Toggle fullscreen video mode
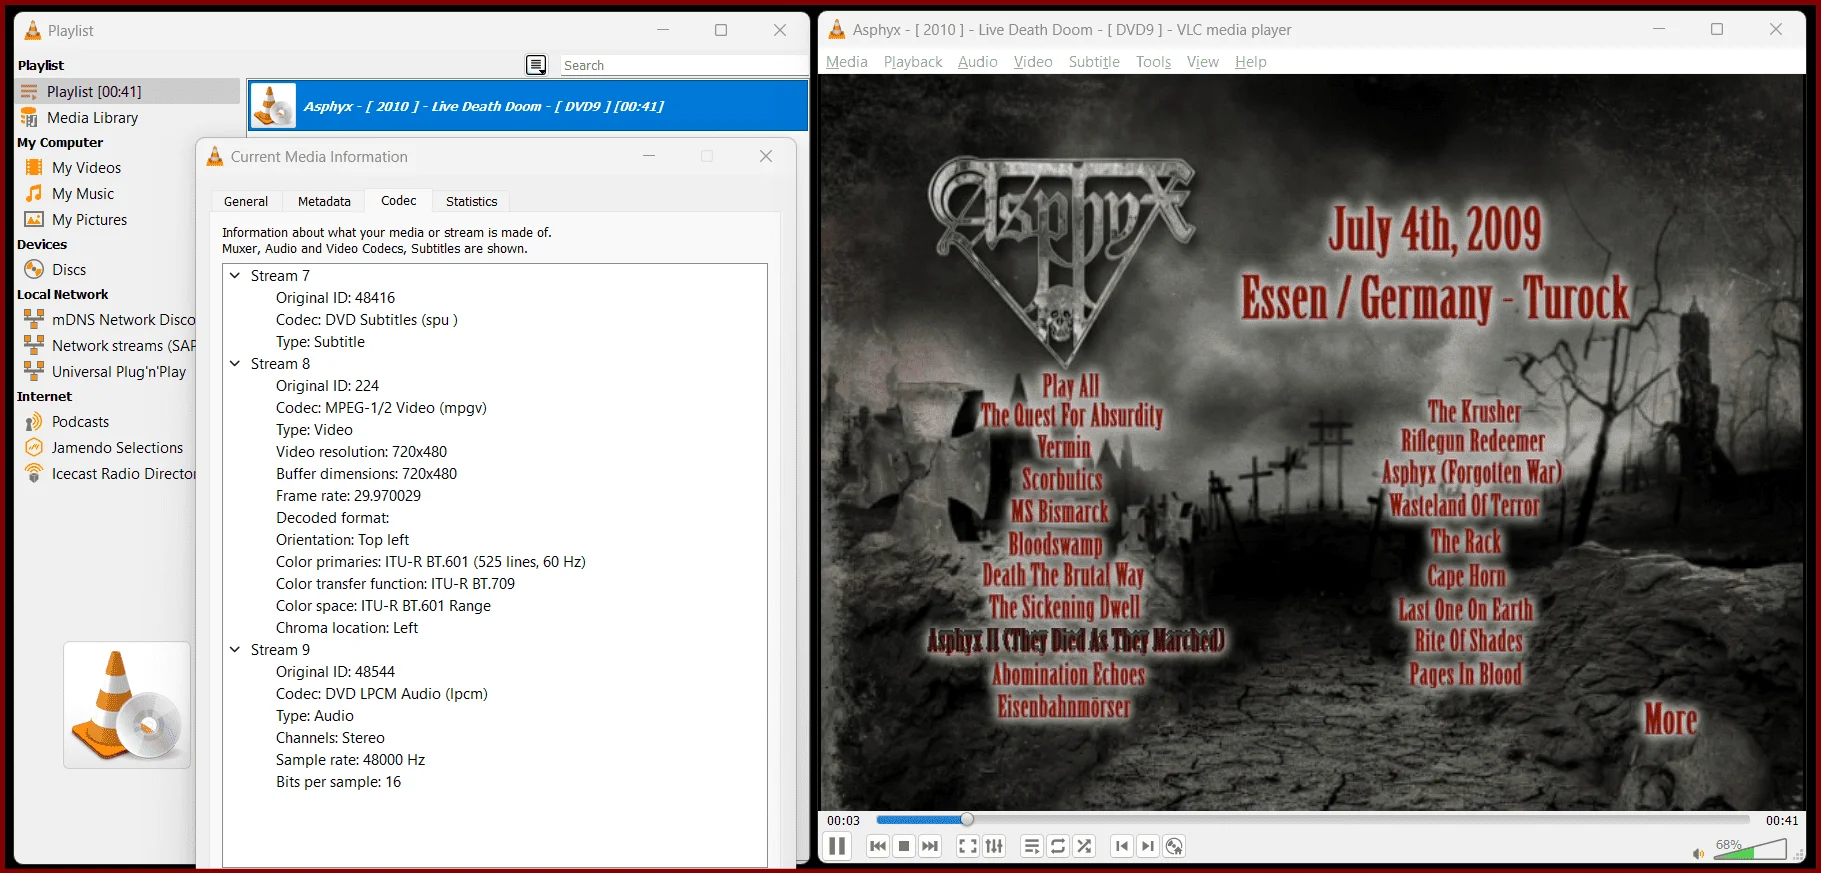The height and width of the screenshot is (873, 1821). coord(968,846)
